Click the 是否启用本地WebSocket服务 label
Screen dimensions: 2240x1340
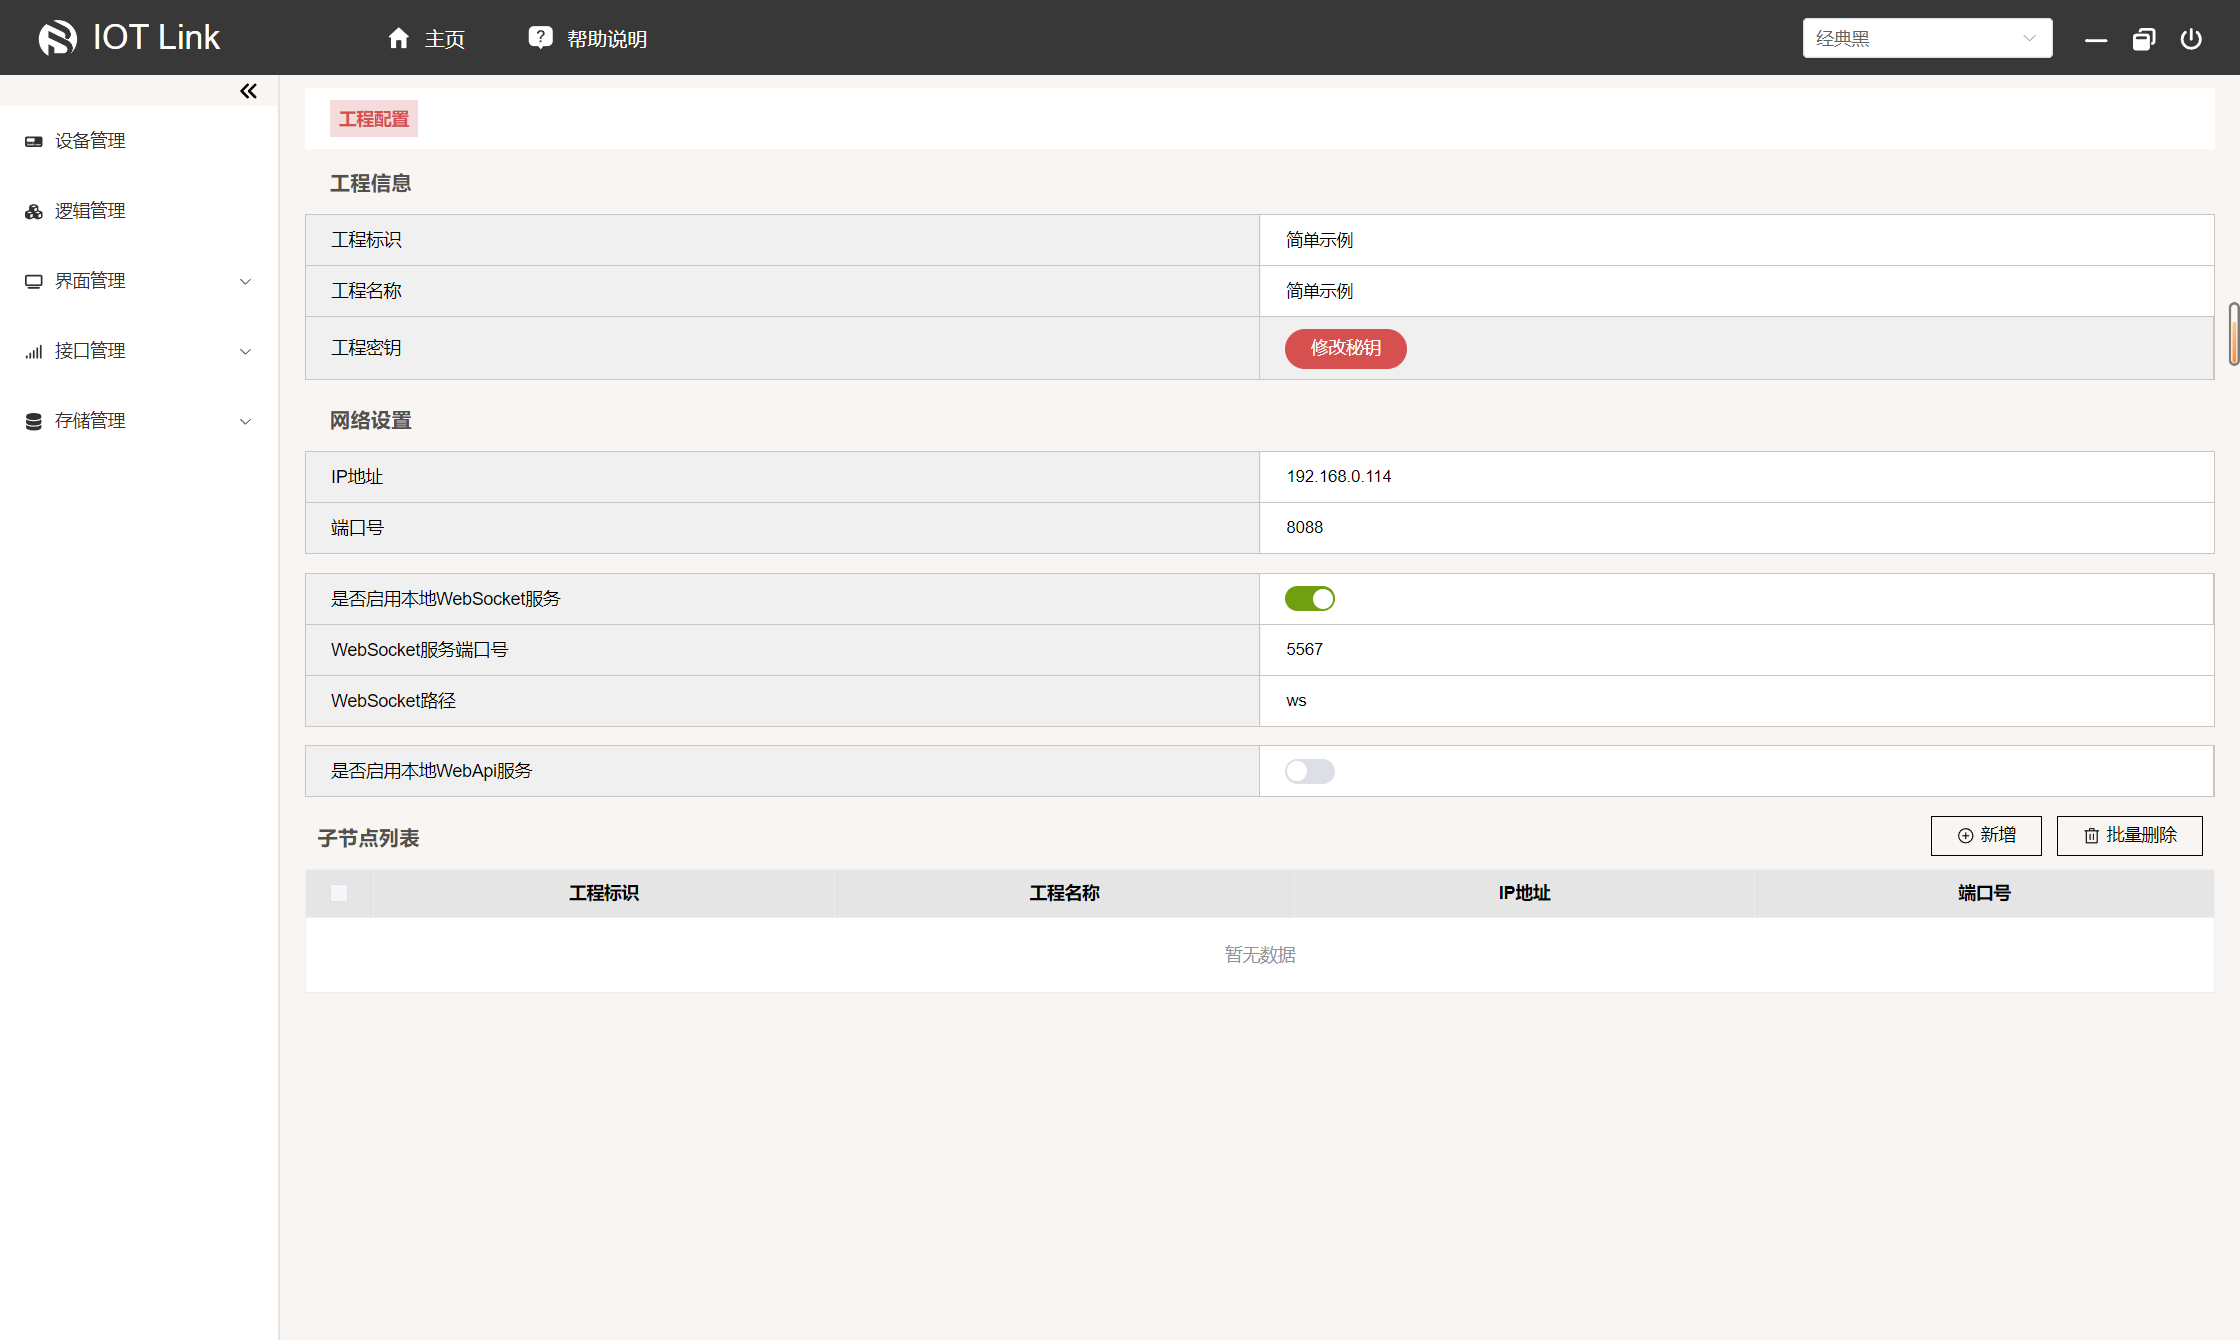tap(446, 599)
